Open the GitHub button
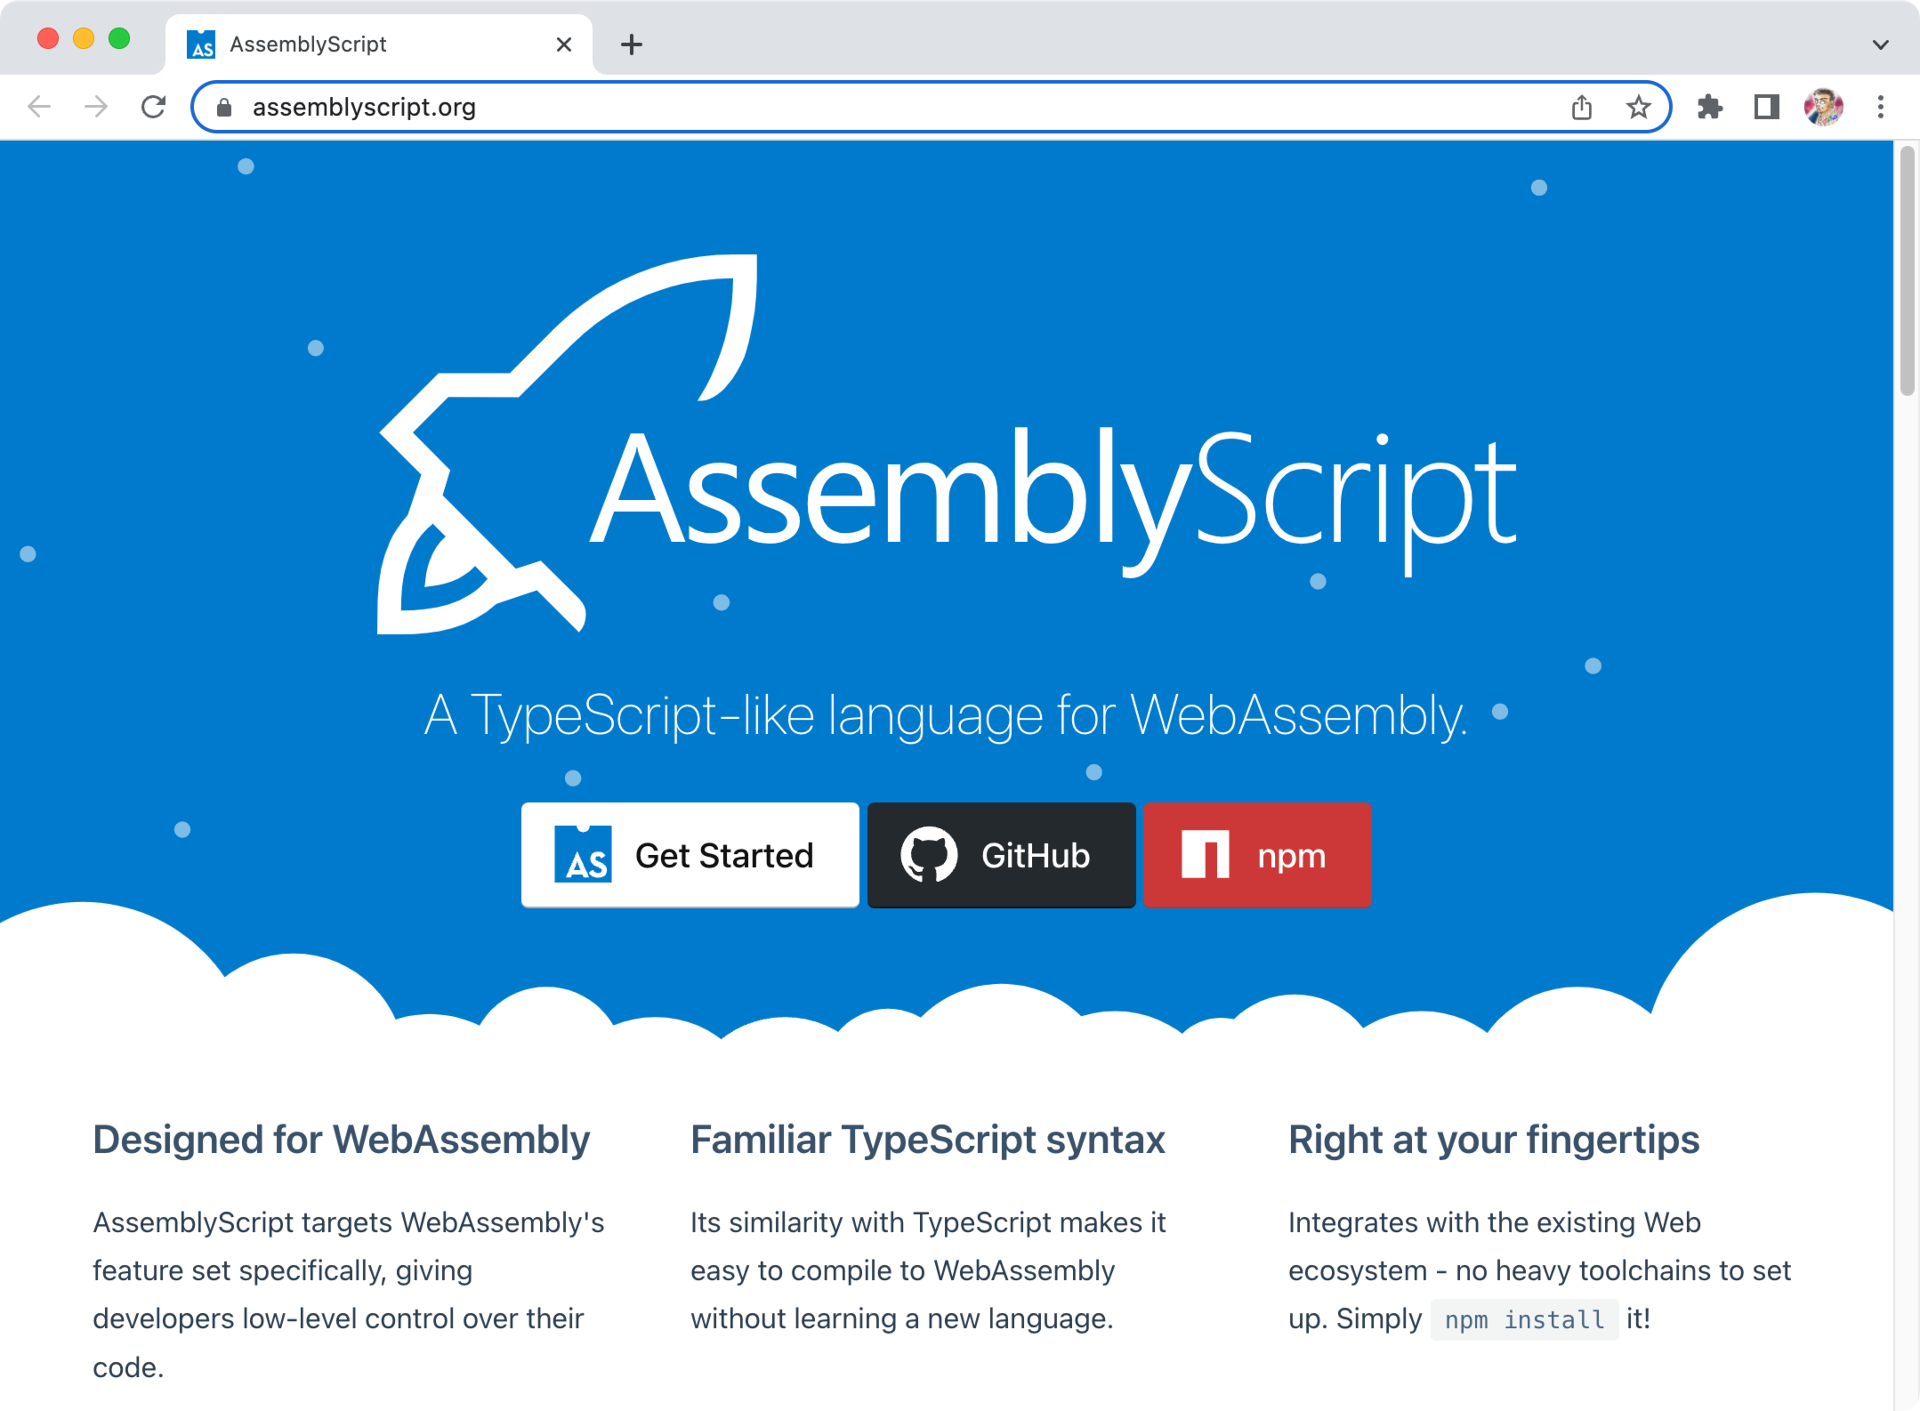Viewport: 1920px width, 1411px height. tap(1000, 855)
